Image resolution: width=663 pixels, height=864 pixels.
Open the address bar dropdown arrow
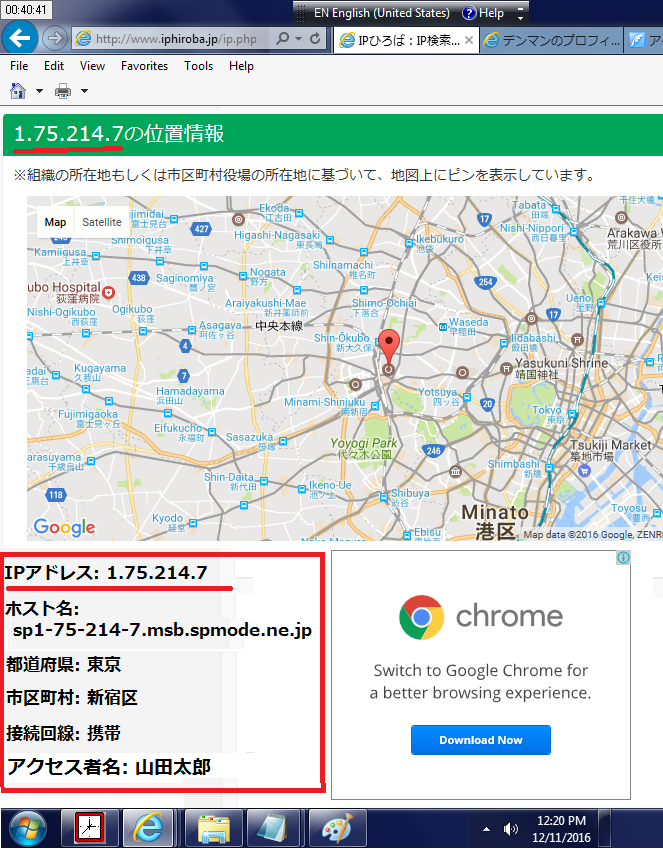pos(299,39)
